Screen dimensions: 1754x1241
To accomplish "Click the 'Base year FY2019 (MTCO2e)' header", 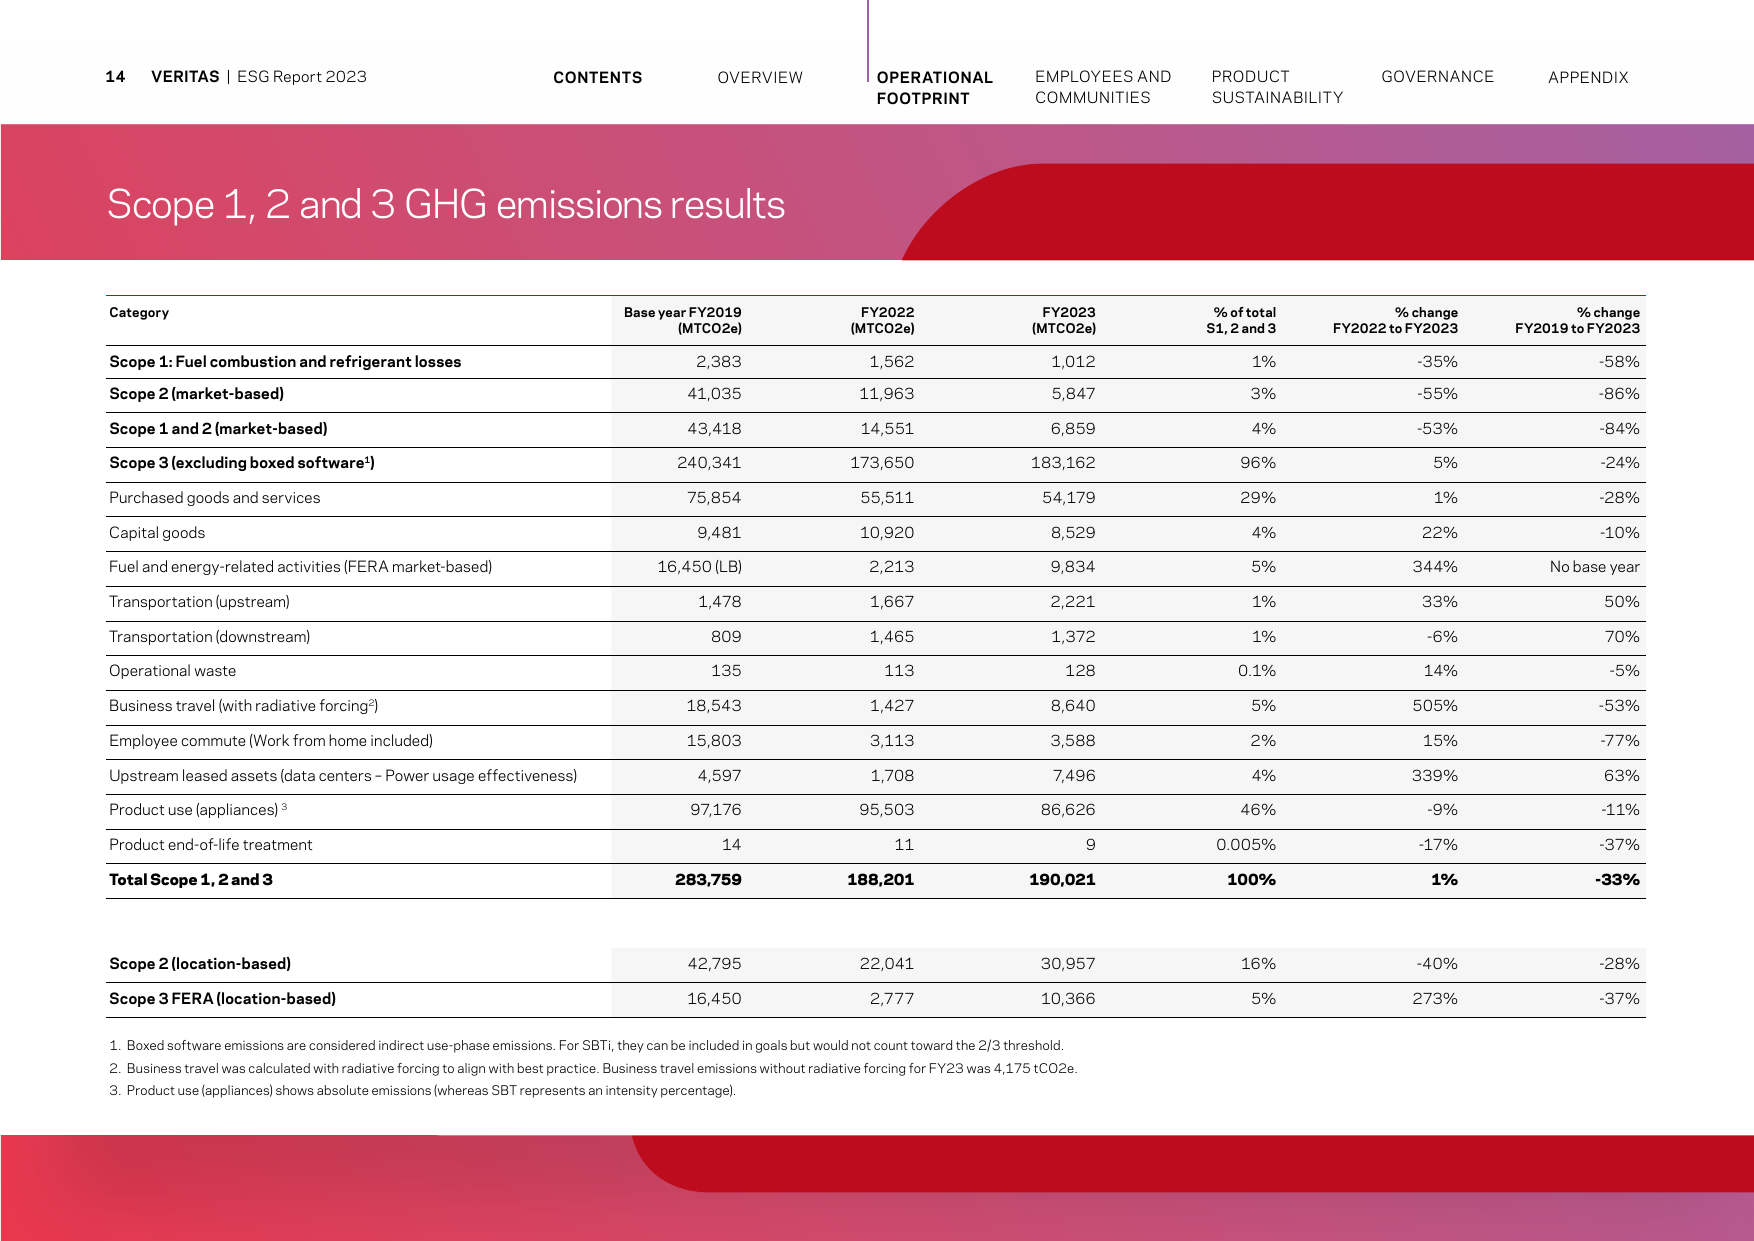I will (682, 320).
